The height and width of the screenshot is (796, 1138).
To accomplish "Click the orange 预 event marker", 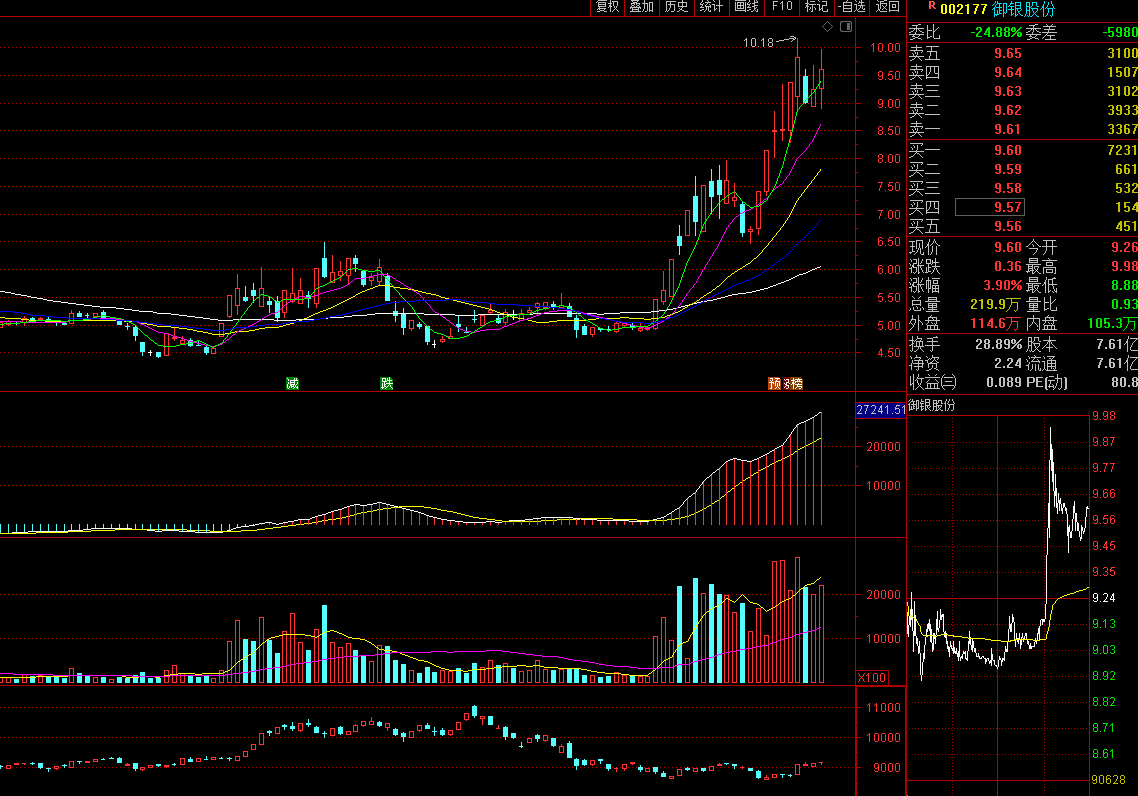I will tap(774, 383).
